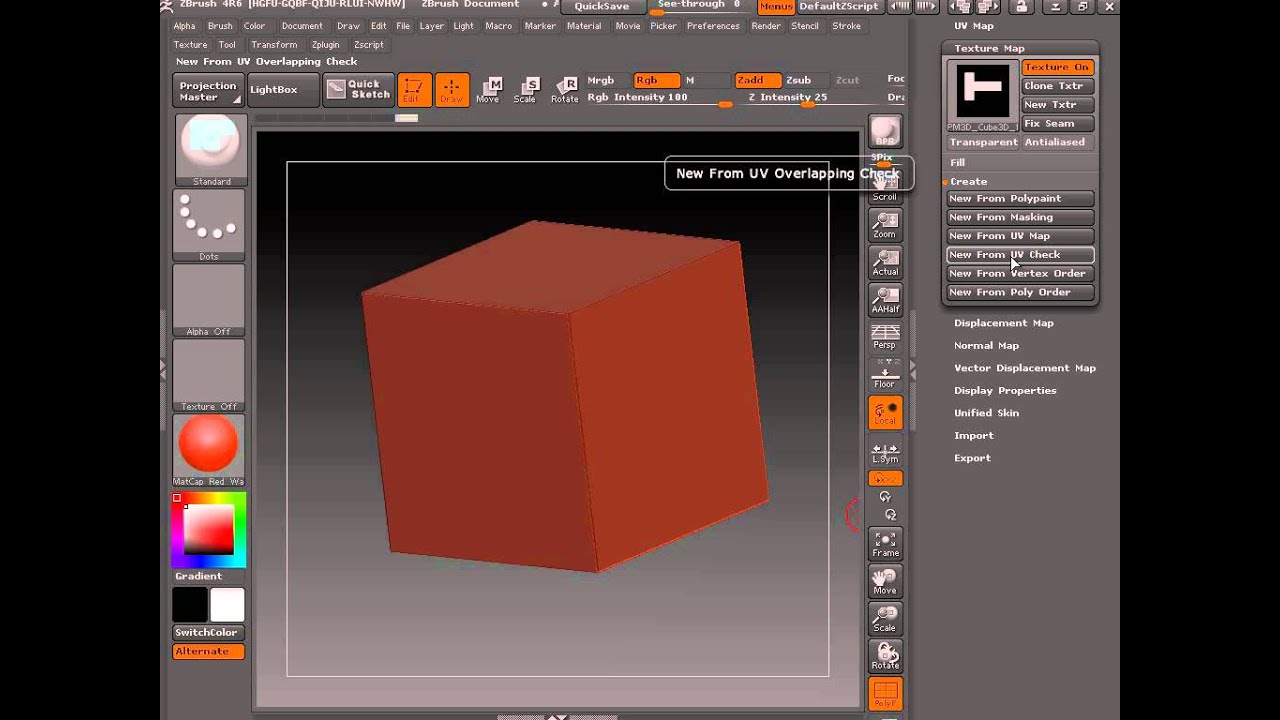This screenshot has width=1280, height=720.
Task: Select the Move transform tool in top shelf
Action: point(488,90)
